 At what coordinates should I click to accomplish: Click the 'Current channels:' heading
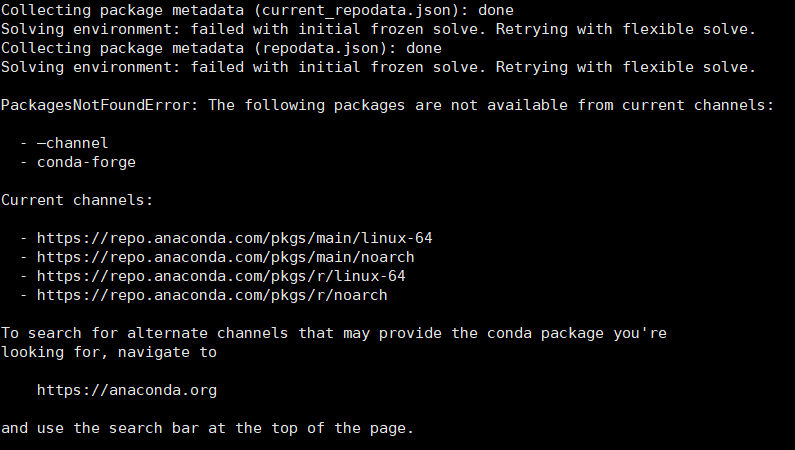coord(77,200)
